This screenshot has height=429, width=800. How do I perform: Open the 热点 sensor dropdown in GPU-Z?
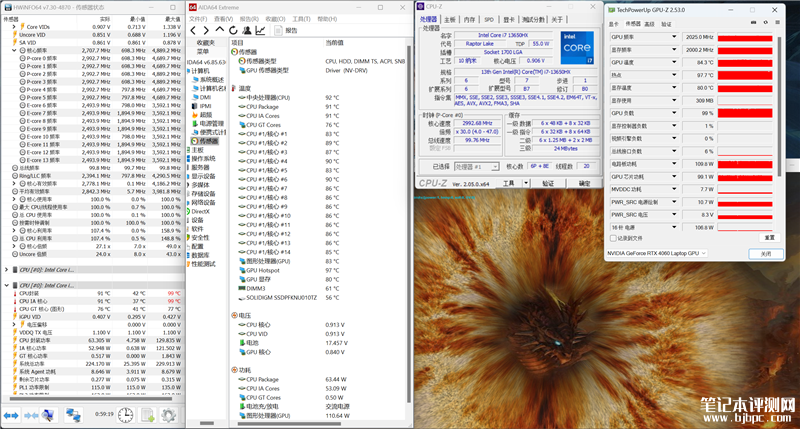(x=674, y=75)
